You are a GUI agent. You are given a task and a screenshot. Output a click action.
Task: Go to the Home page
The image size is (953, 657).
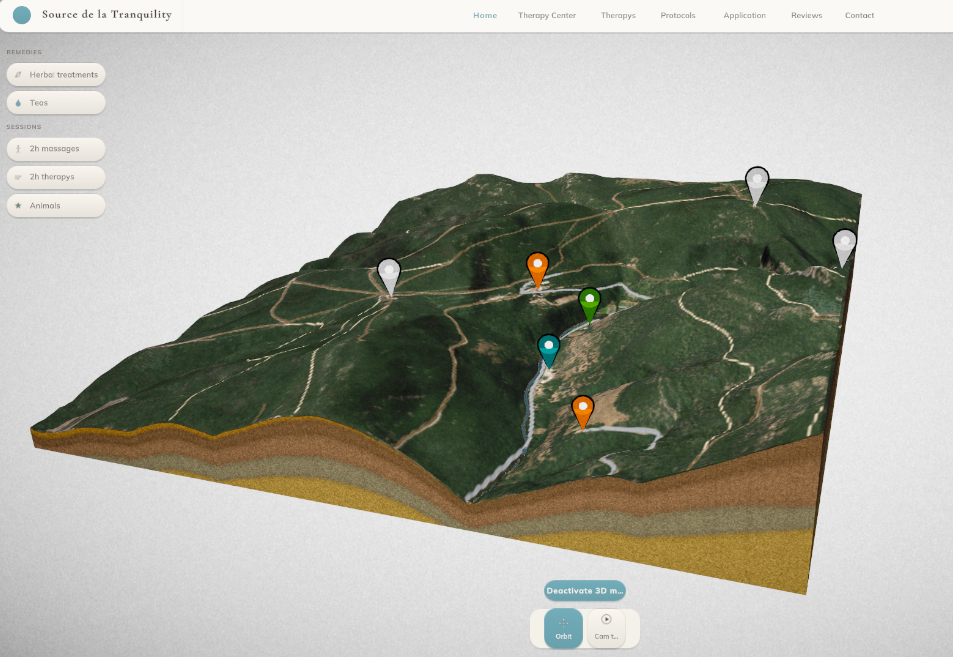coord(485,15)
